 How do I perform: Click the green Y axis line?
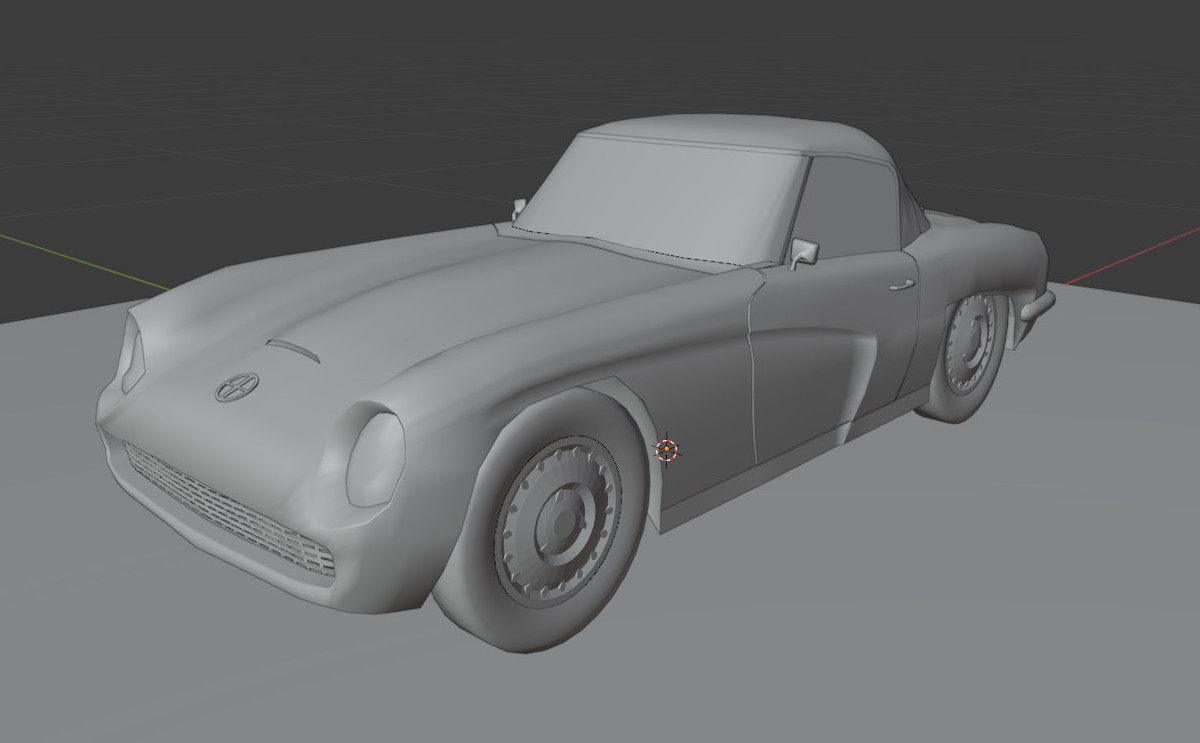(80, 260)
